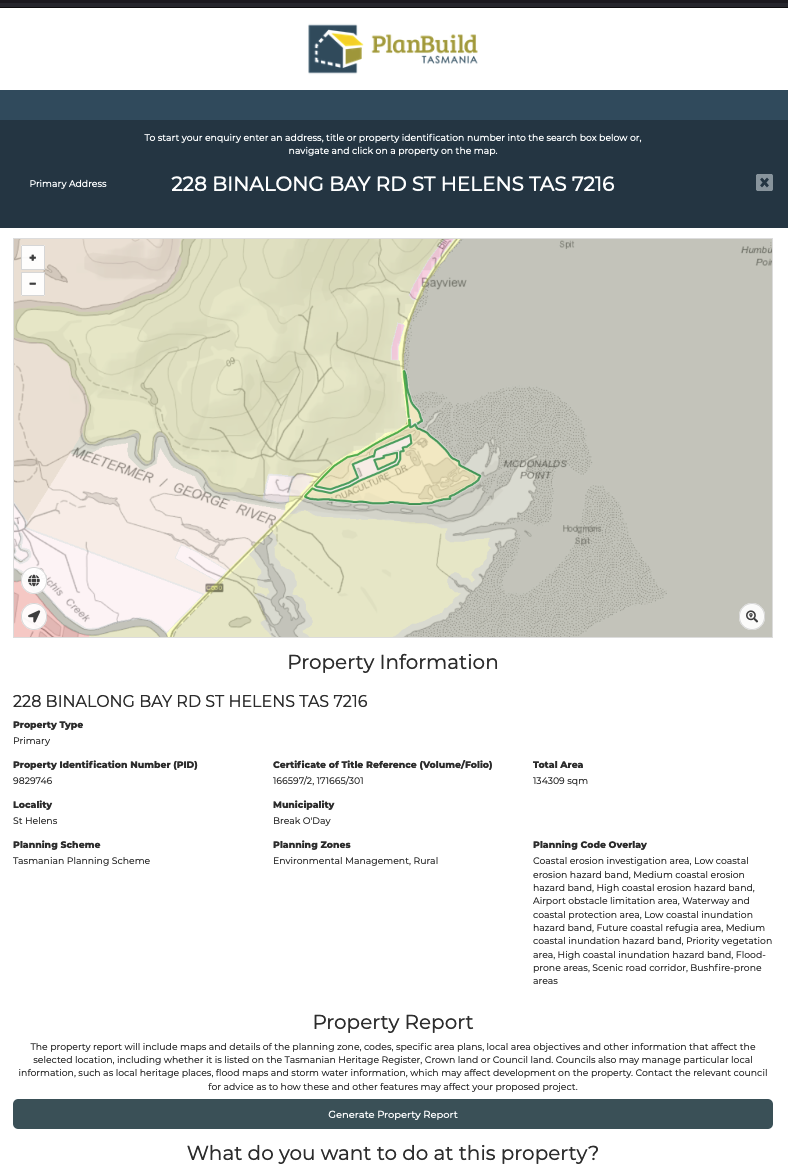Click Generate Property Report button
The width and height of the screenshot is (788, 1168).
[x=393, y=1114]
